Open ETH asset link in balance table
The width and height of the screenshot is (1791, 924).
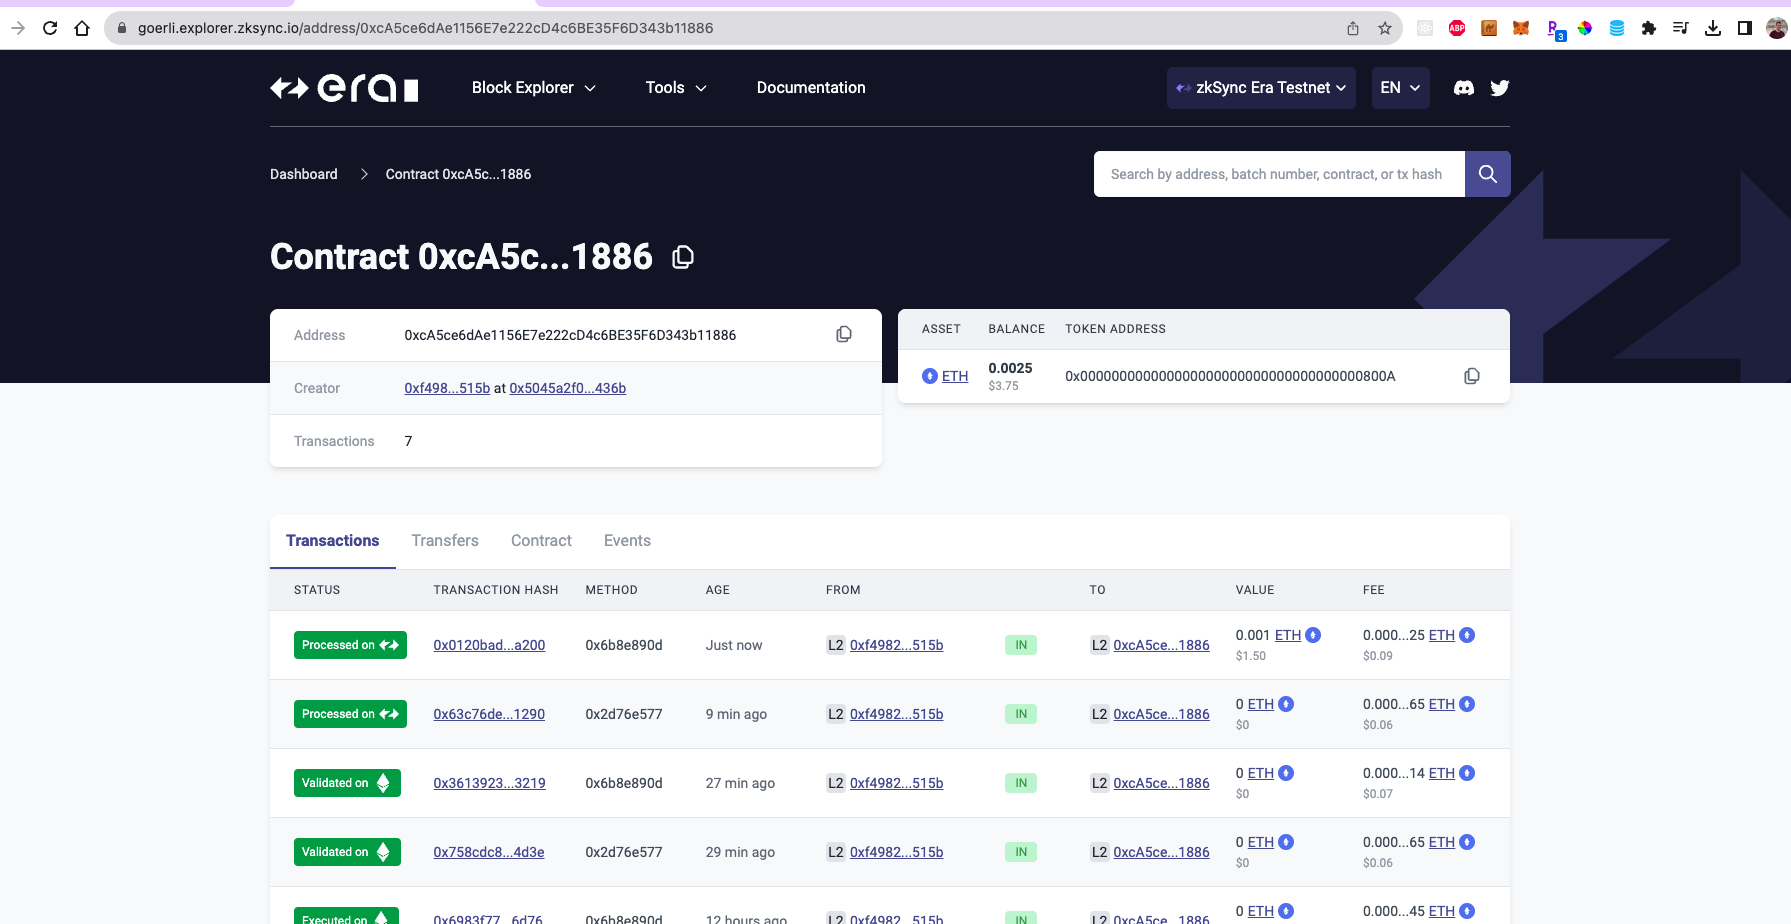click(955, 376)
